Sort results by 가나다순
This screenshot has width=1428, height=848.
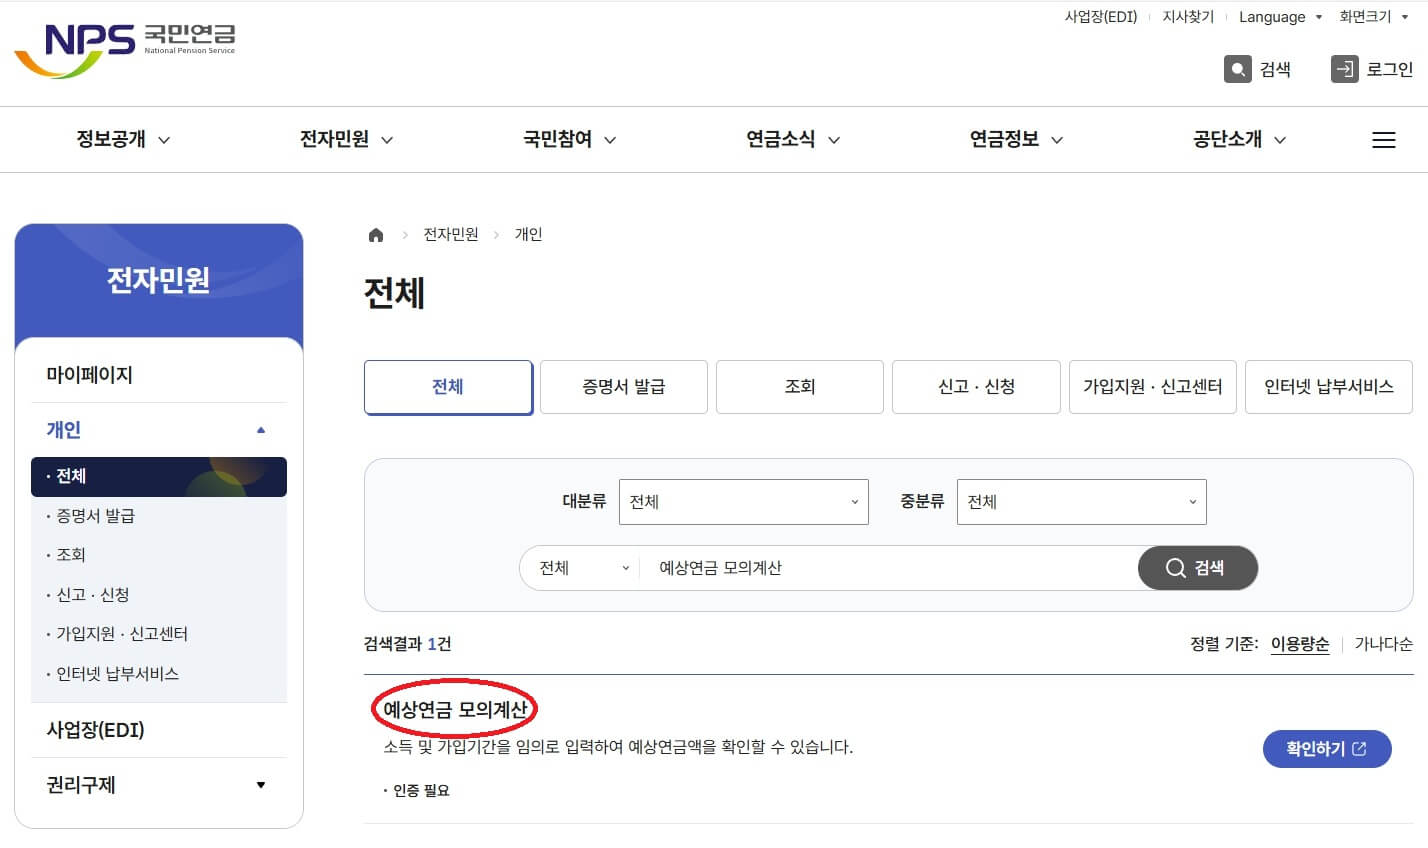1383,644
